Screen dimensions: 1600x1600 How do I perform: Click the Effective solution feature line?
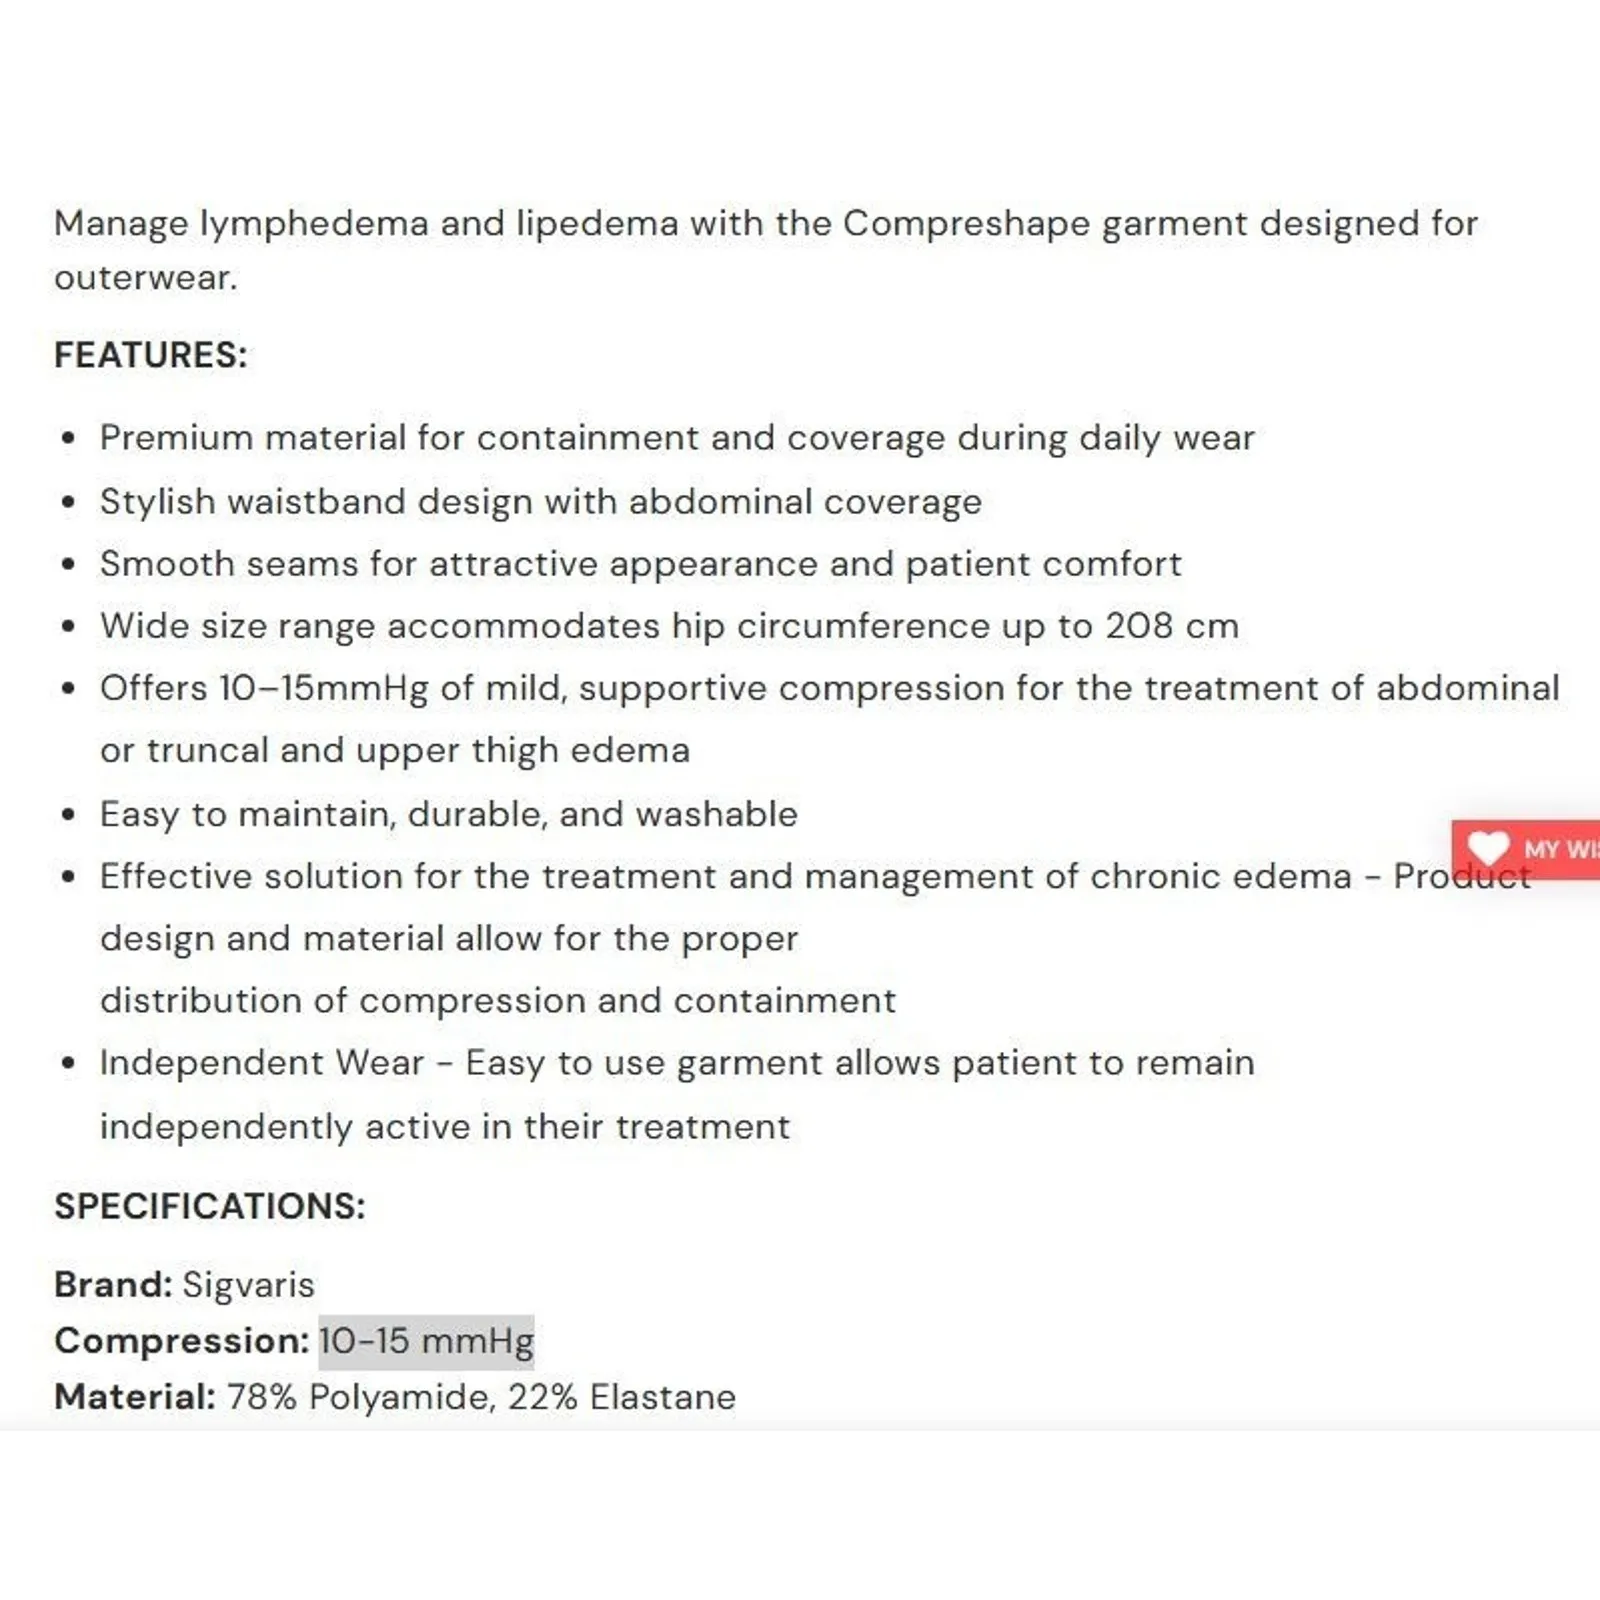(724, 876)
